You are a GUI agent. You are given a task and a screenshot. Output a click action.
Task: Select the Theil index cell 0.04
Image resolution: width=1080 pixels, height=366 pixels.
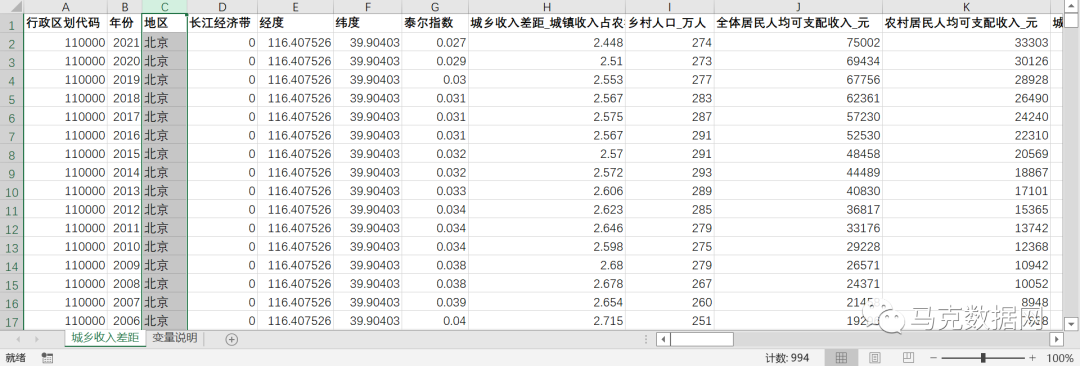[x=435, y=322]
